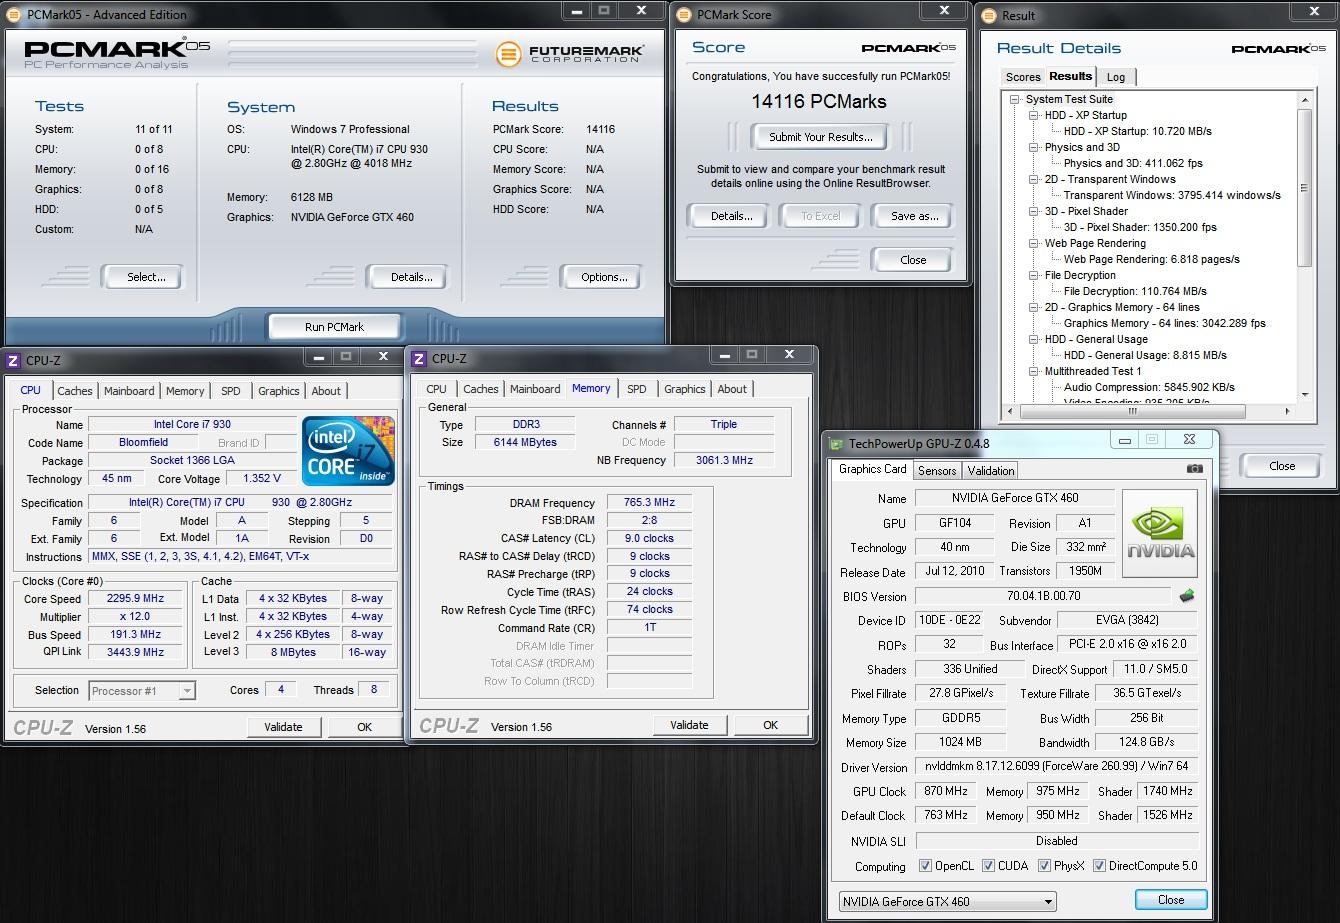Toggle the DirectCompute 5.0 checkbox
Viewport: 1340px width, 923px height.
point(1099,866)
